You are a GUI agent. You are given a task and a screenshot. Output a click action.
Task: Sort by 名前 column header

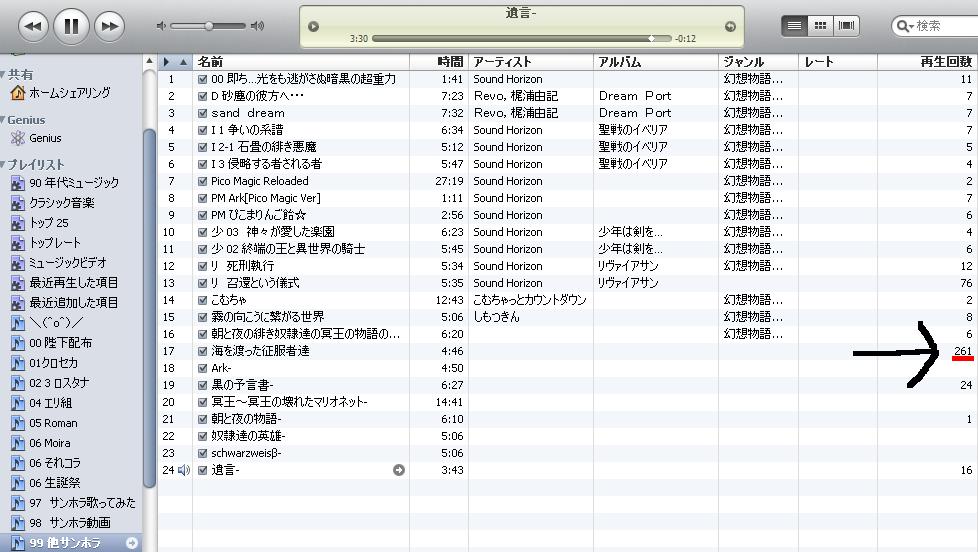pos(301,62)
